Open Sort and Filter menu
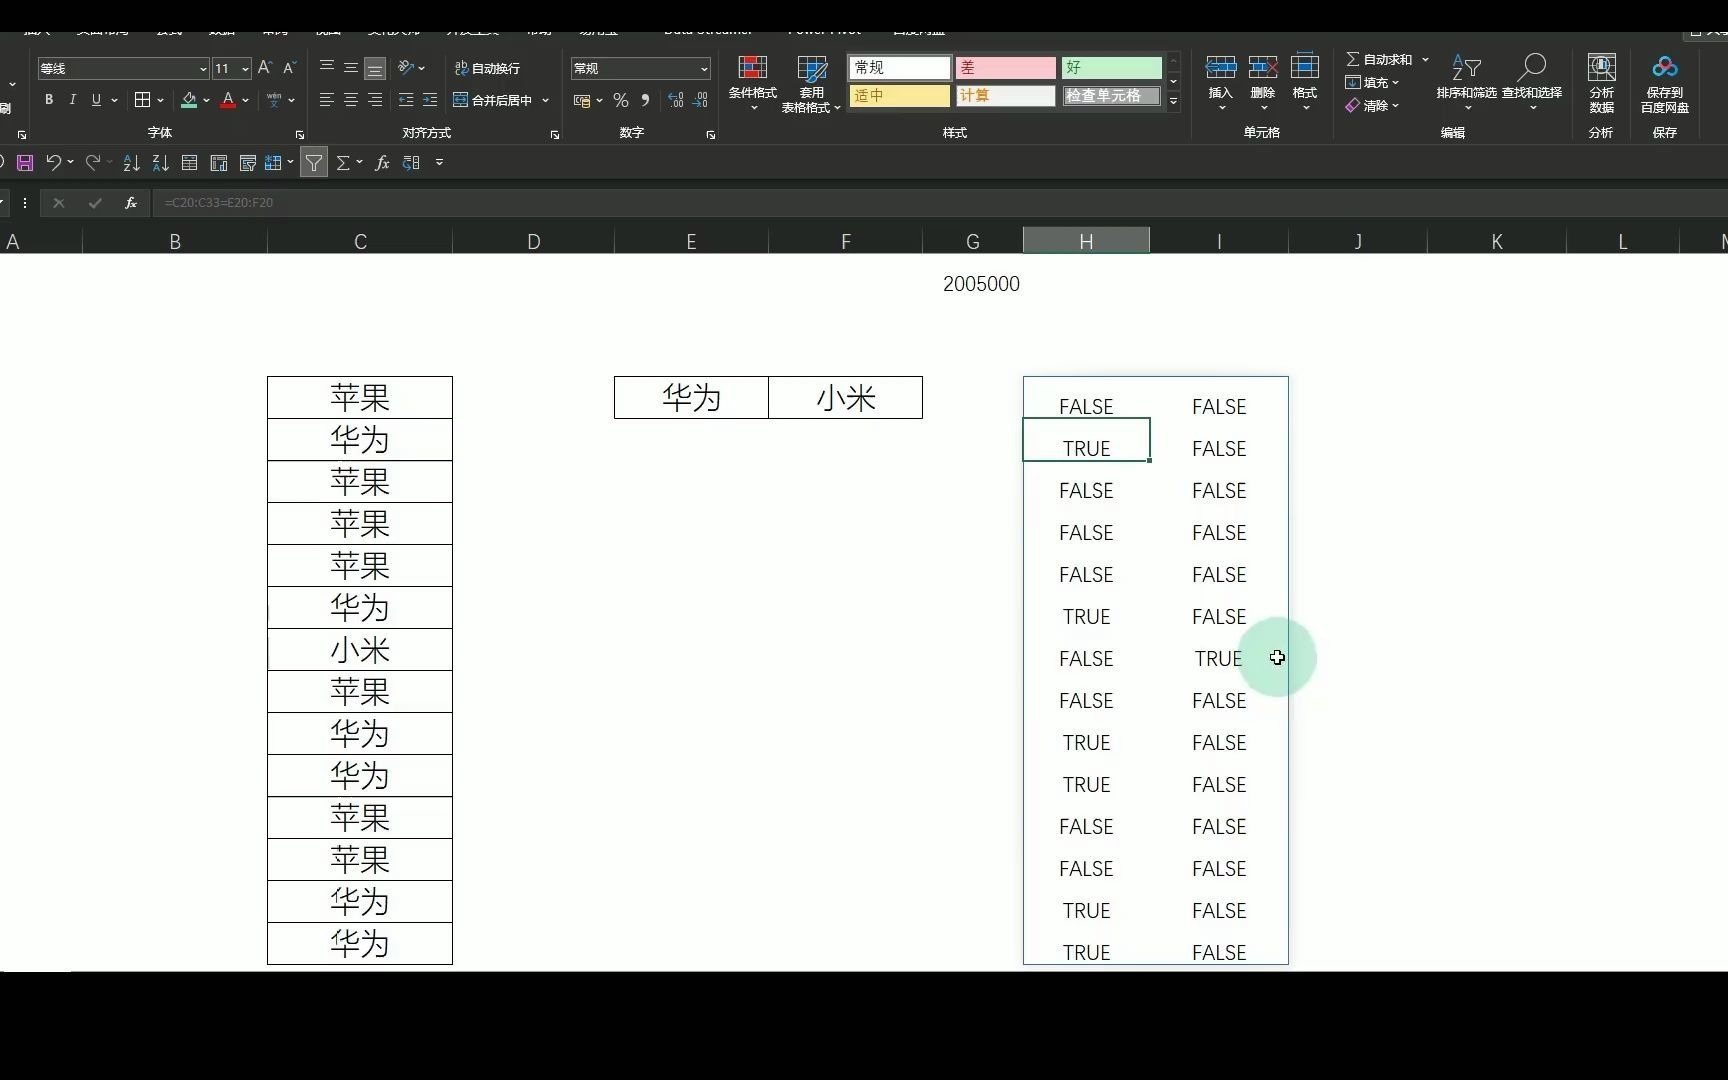1728x1080 pixels. [x=1466, y=80]
